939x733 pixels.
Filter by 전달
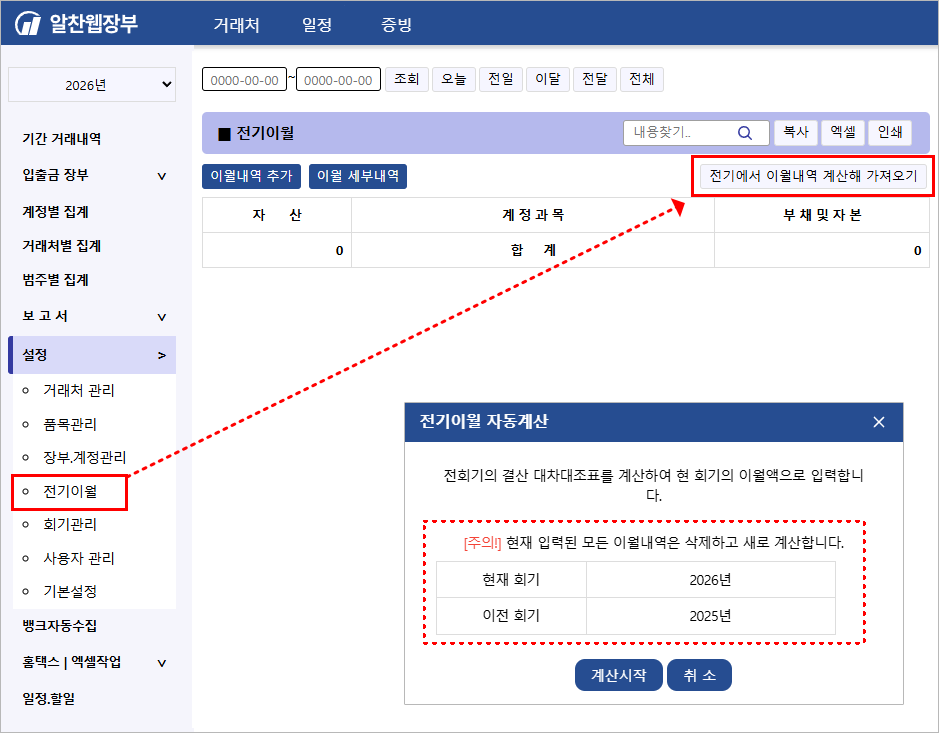point(595,79)
